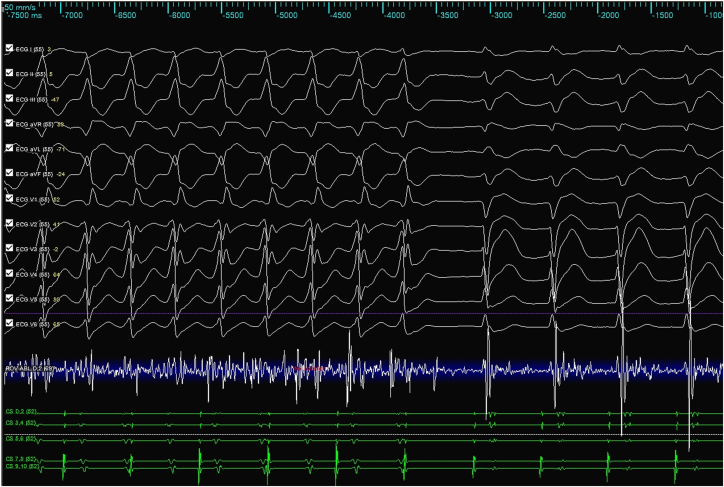Click the -6500 mark on the time ruler
724x487 pixels.
[x=126, y=15]
